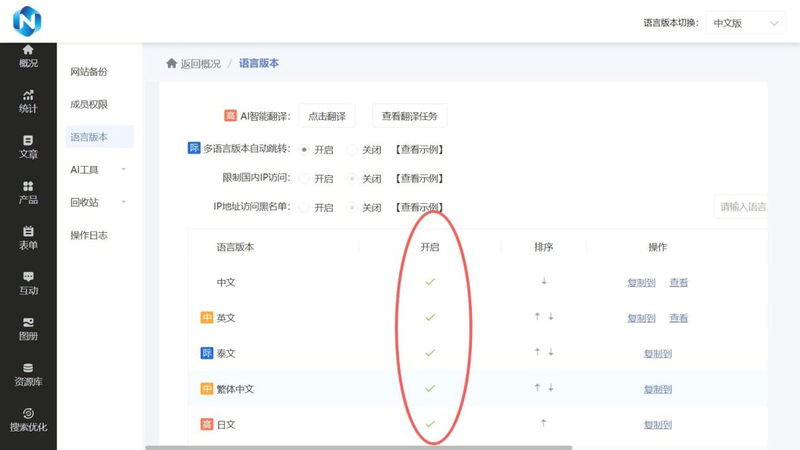Select 开启 for IP地址访问黑名单
The height and width of the screenshot is (450, 800).
(305, 208)
